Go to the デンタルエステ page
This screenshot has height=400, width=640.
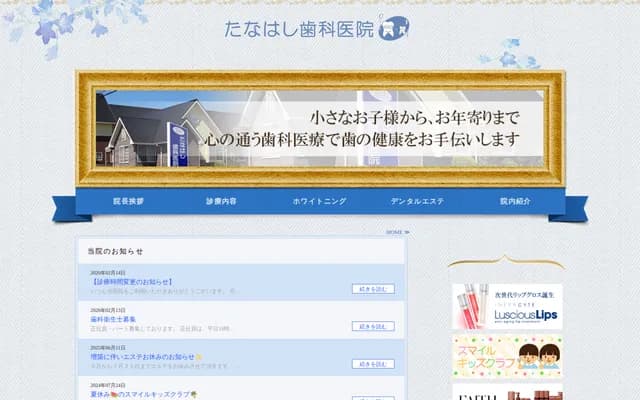(417, 201)
